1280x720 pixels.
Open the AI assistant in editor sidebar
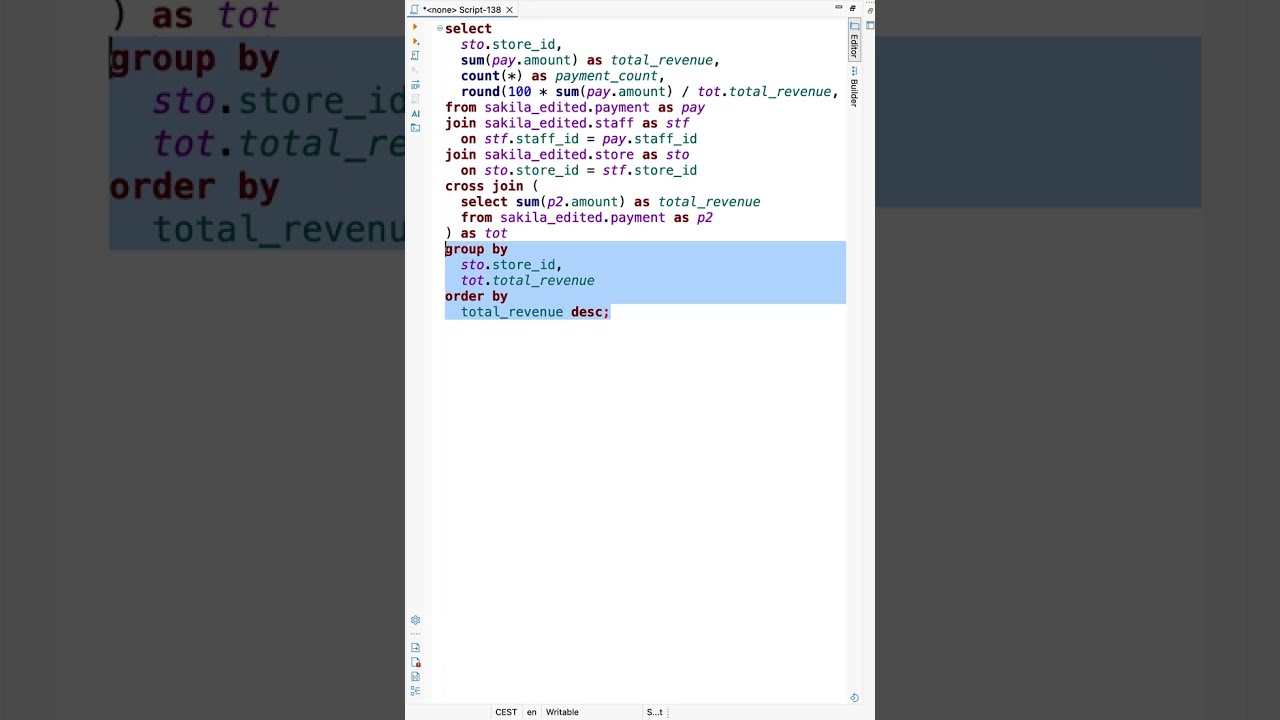click(x=415, y=113)
